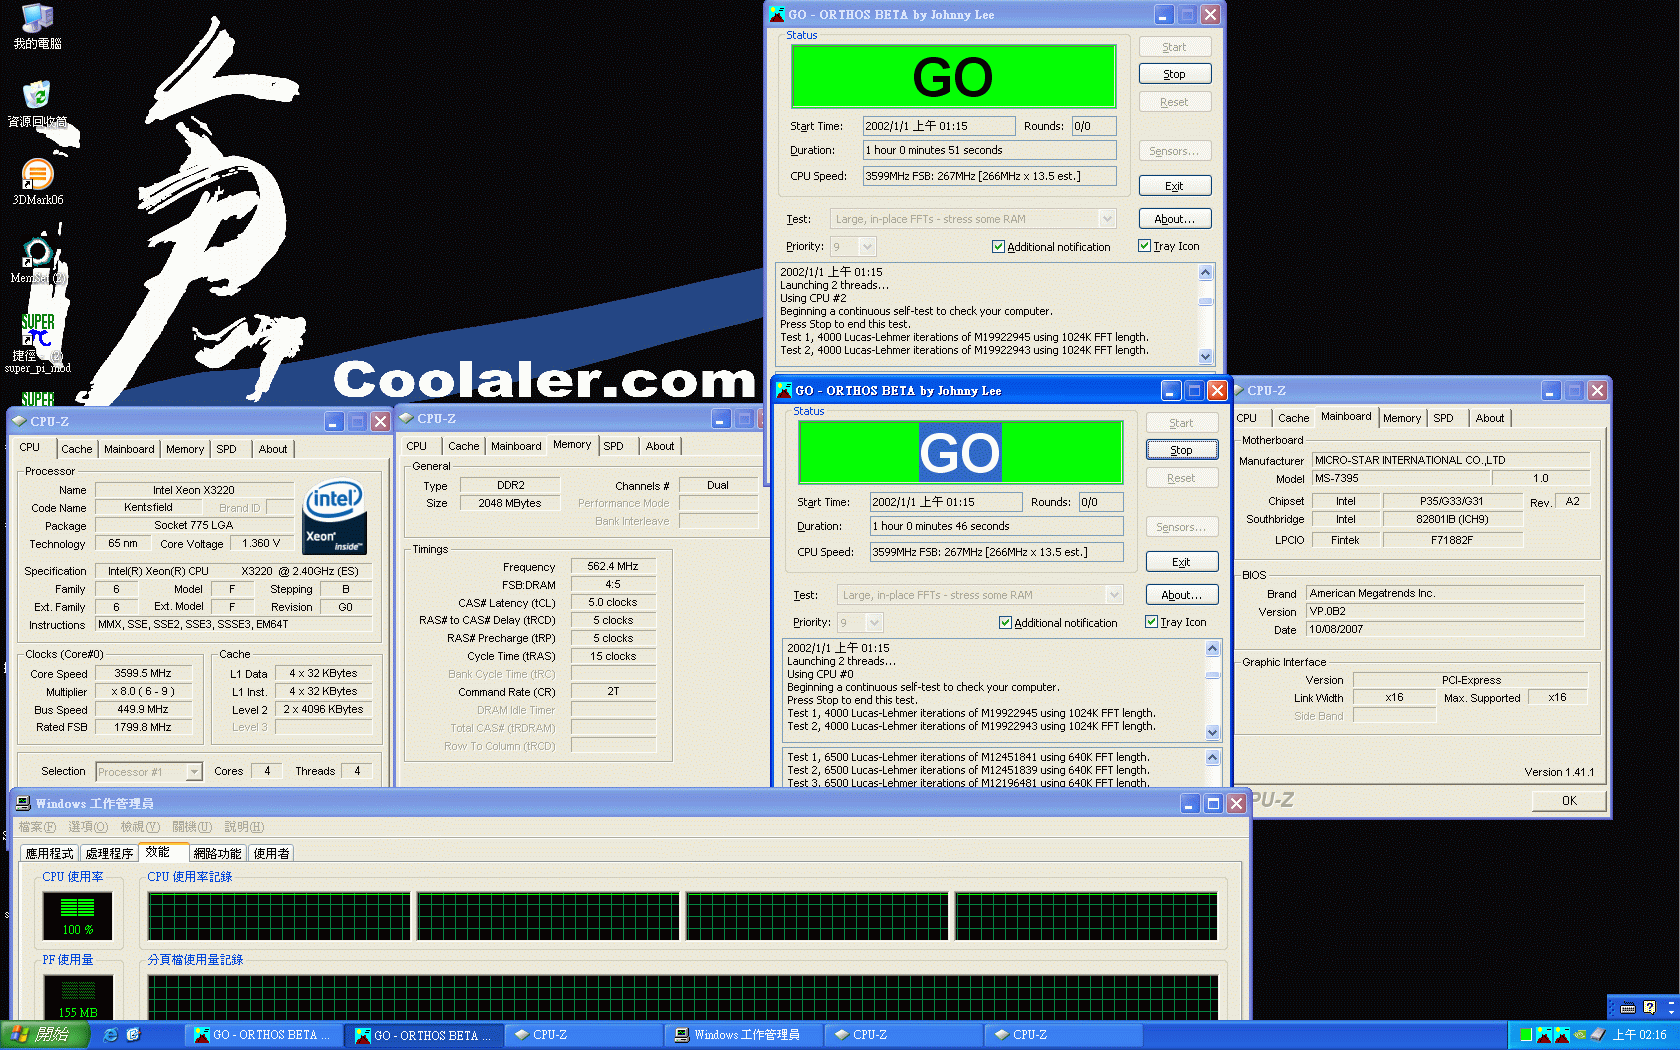This screenshot has width=1680, height=1050.
Task: Open the My Computer desktop icon
Action: click(37, 26)
